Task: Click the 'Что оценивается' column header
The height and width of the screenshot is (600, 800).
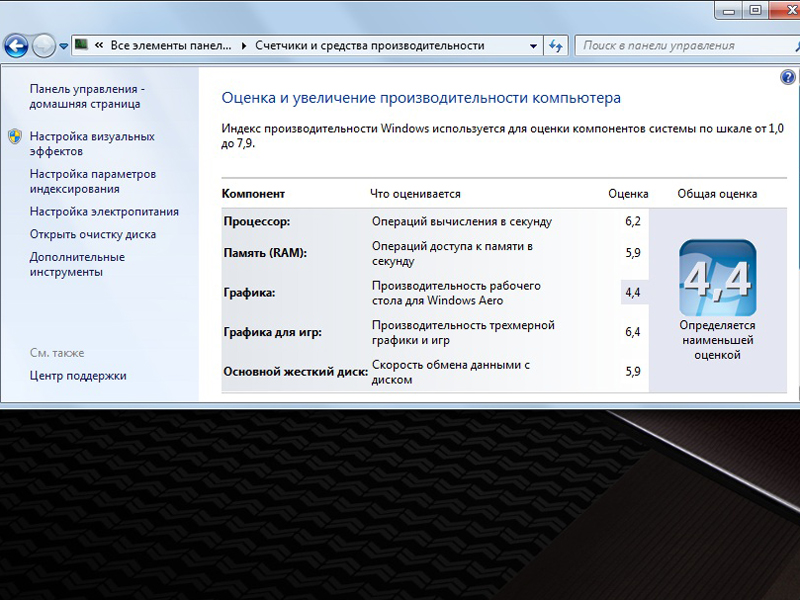Action: tap(415, 194)
